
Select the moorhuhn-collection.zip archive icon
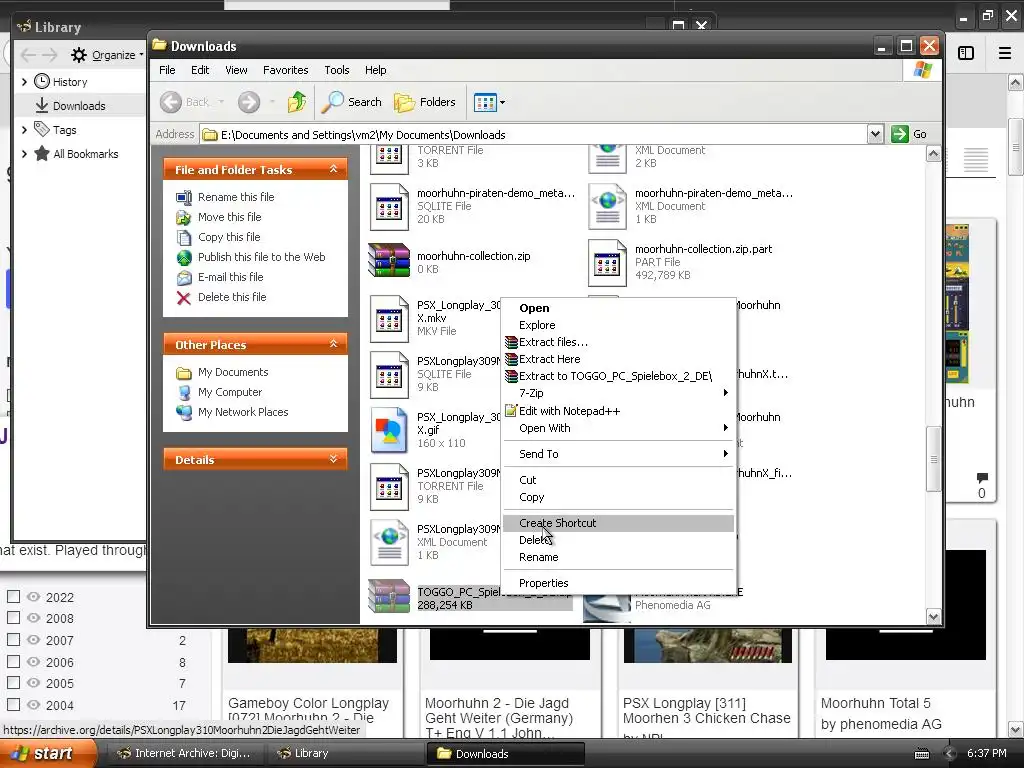point(389,260)
